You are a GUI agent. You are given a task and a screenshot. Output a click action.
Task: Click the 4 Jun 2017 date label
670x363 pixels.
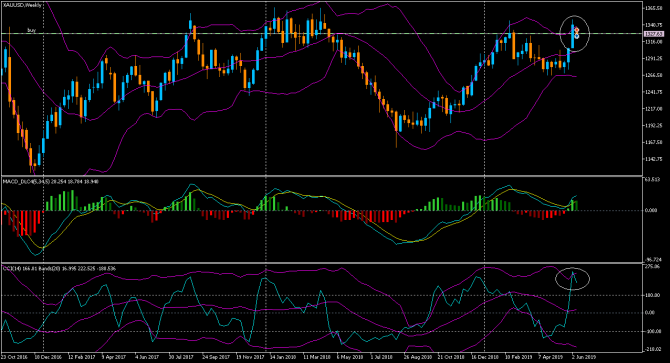147,357
